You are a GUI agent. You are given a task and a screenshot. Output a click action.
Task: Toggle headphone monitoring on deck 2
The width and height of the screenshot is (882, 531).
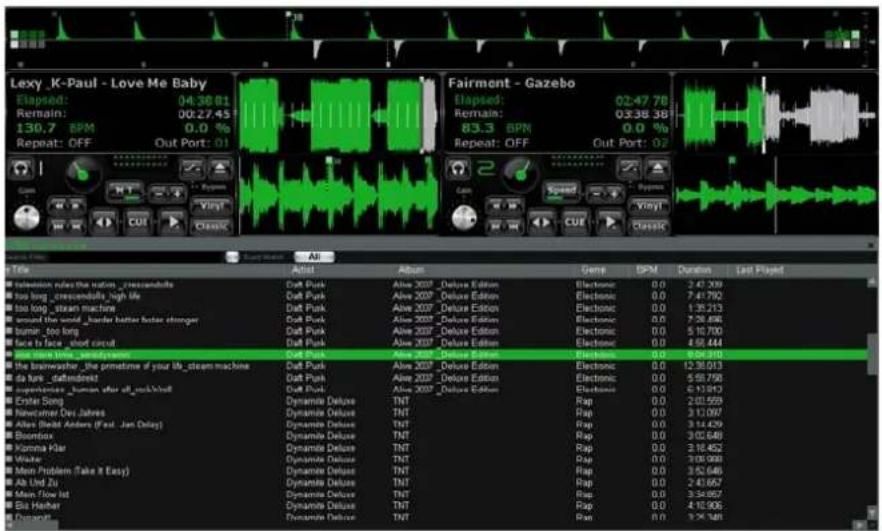(x=458, y=168)
